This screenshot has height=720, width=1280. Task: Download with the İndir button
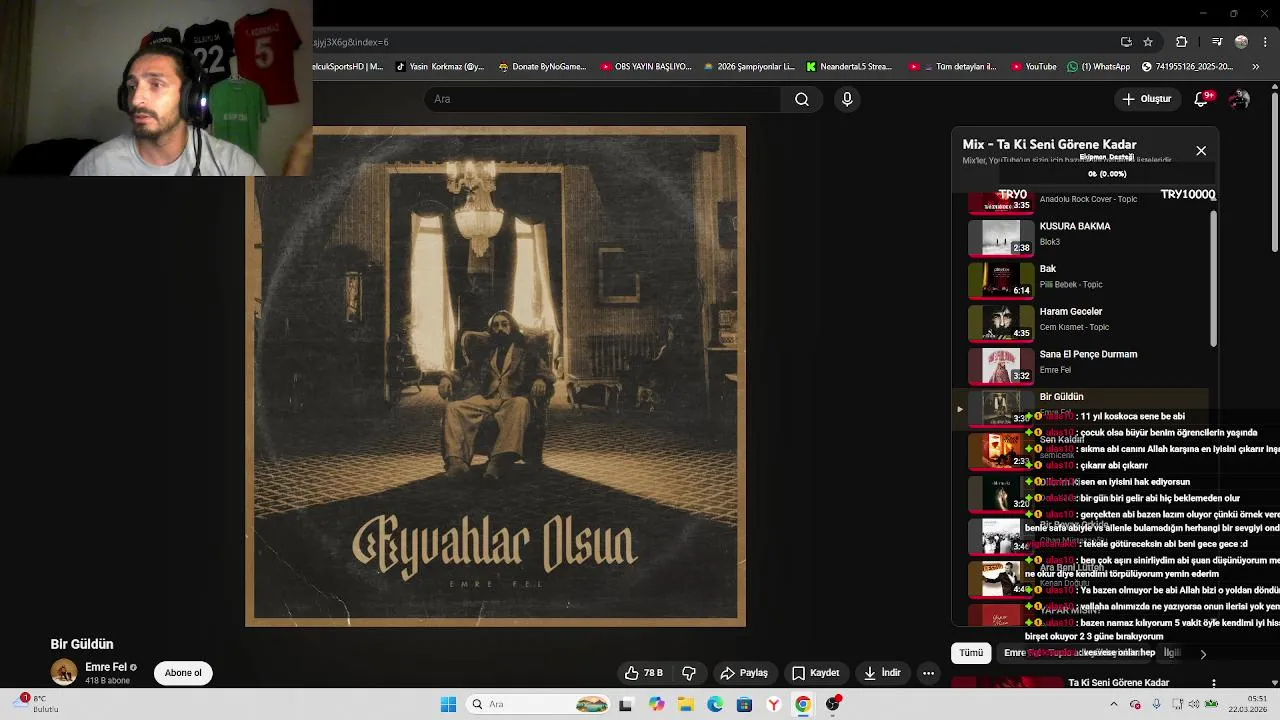click(x=883, y=673)
